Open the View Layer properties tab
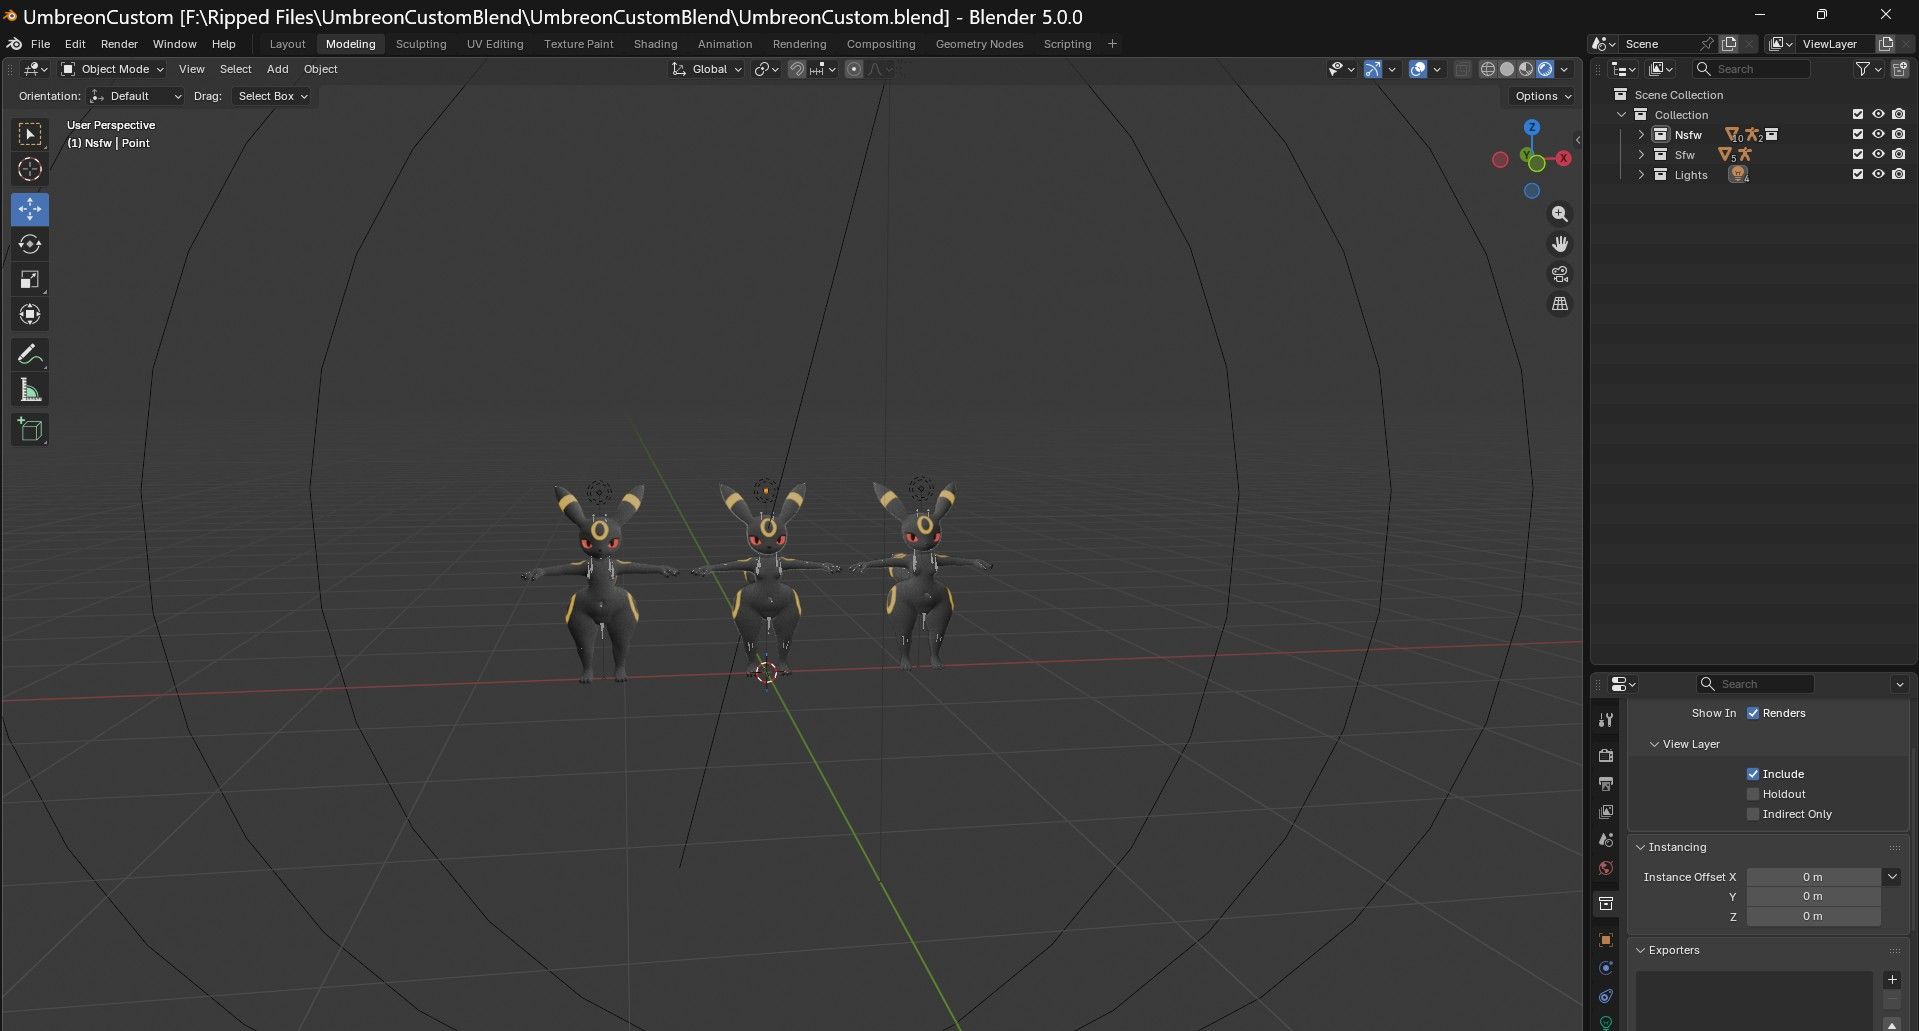Image resolution: width=1919 pixels, height=1031 pixels. pos(1606,811)
